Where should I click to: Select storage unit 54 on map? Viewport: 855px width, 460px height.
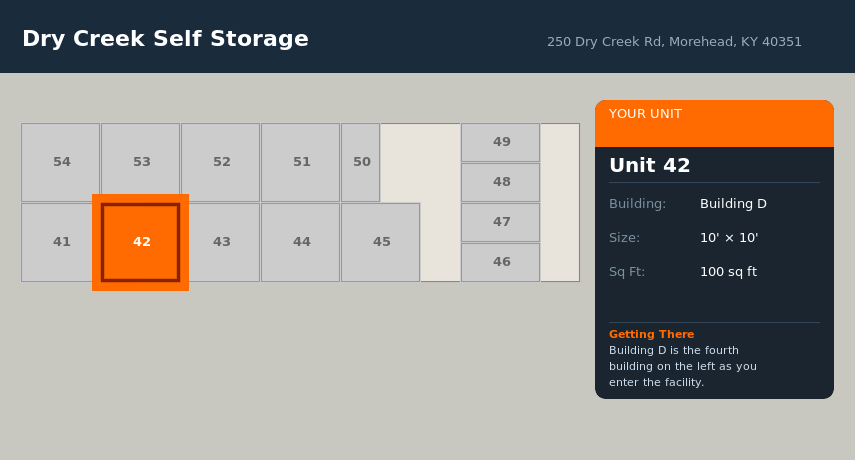pyautogui.click(x=61, y=162)
